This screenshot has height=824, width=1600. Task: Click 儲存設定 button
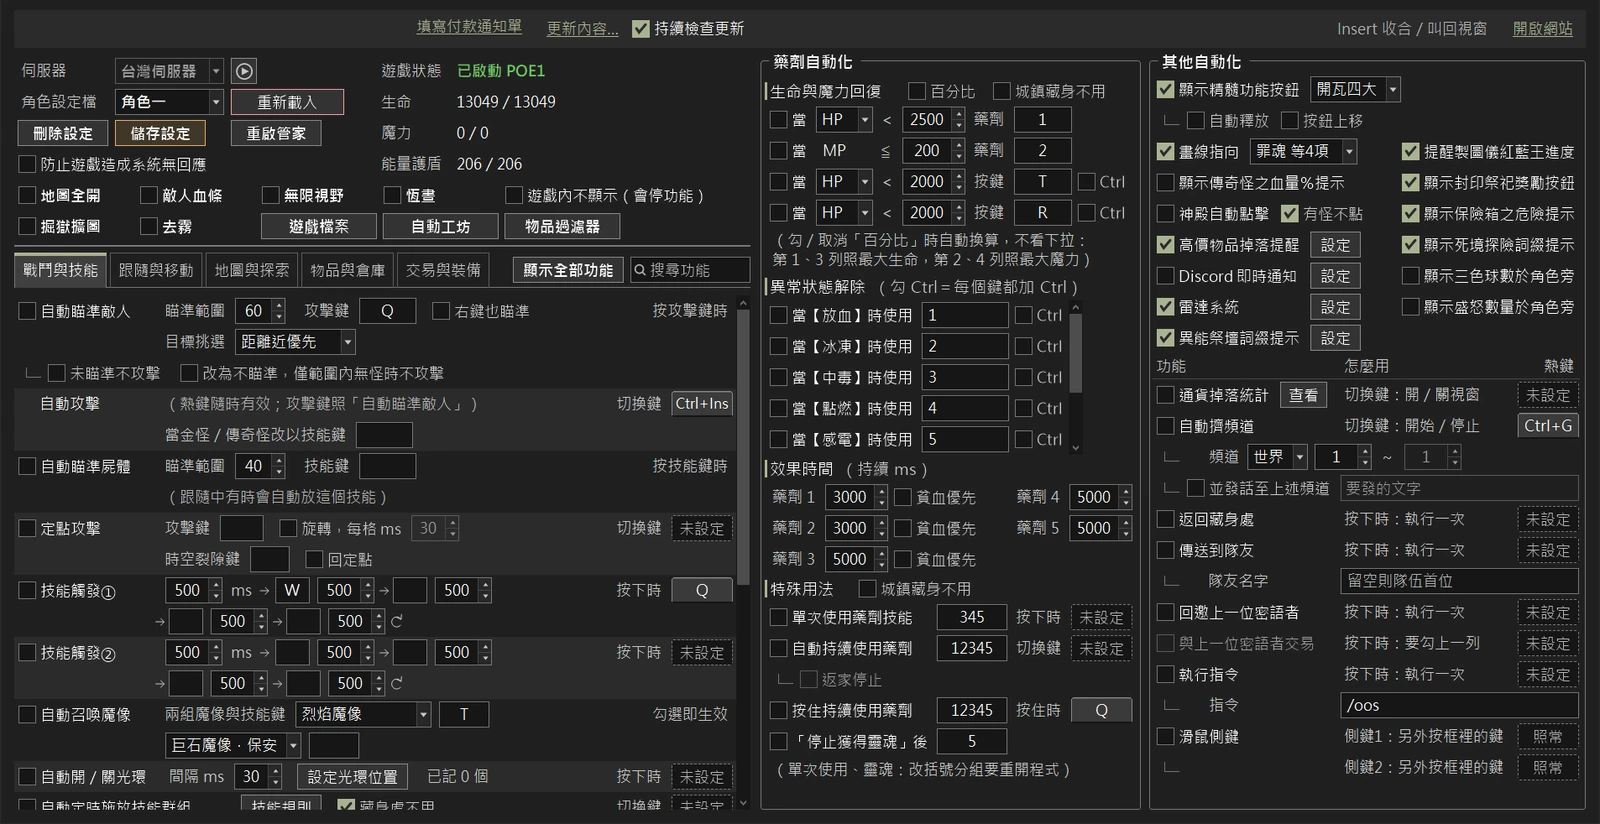[160, 133]
